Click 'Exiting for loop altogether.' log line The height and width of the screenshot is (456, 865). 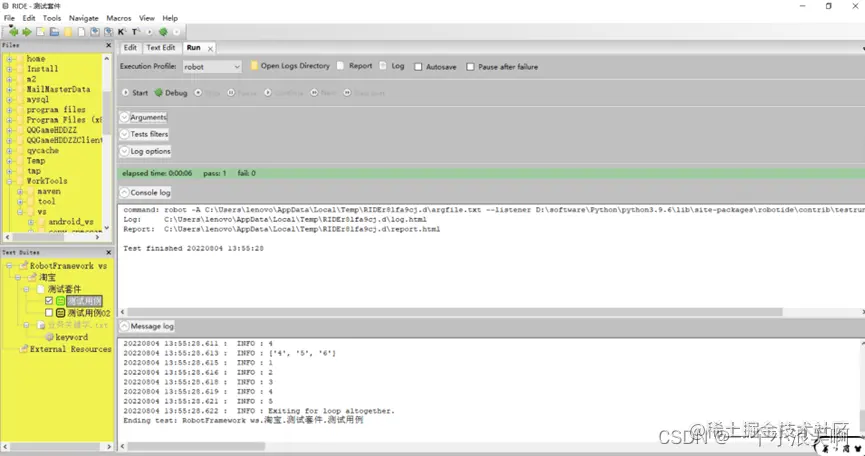pyautogui.click(x=331, y=411)
